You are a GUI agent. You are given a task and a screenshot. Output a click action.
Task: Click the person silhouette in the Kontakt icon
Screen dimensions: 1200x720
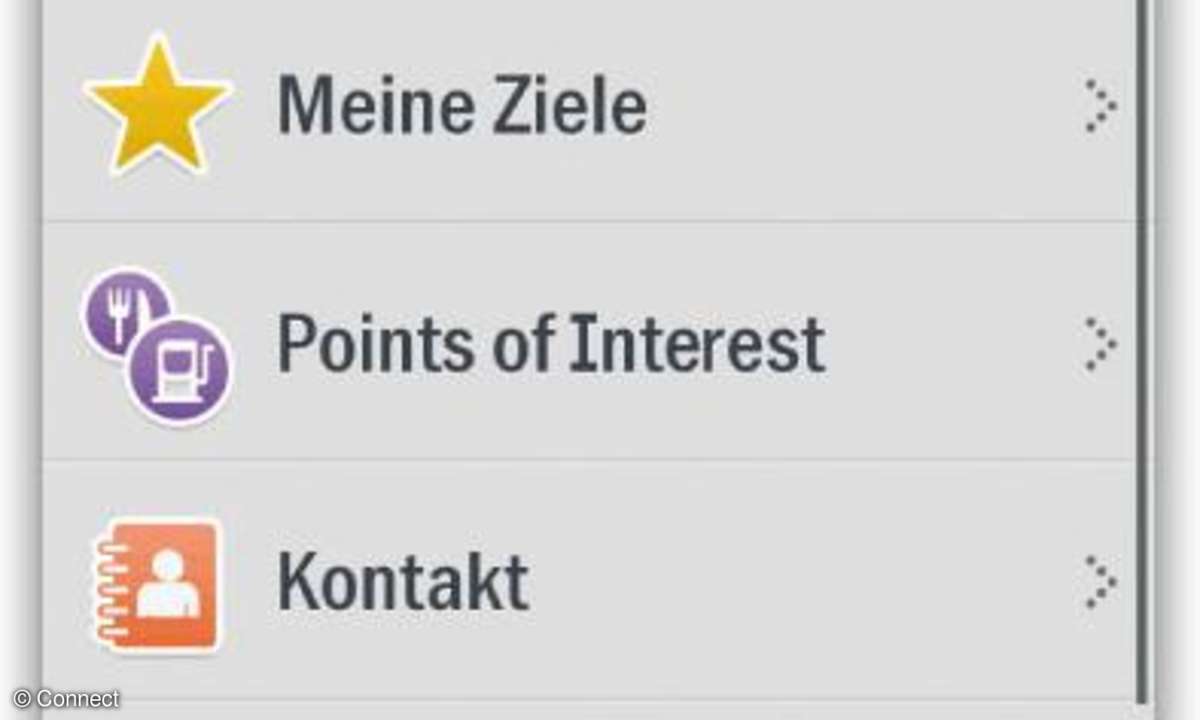pyautogui.click(x=168, y=585)
